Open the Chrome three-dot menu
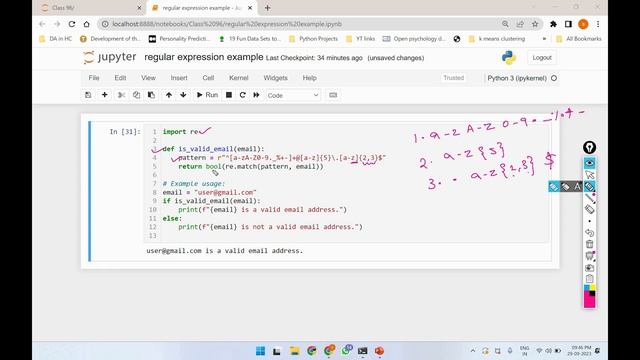 [598, 24]
